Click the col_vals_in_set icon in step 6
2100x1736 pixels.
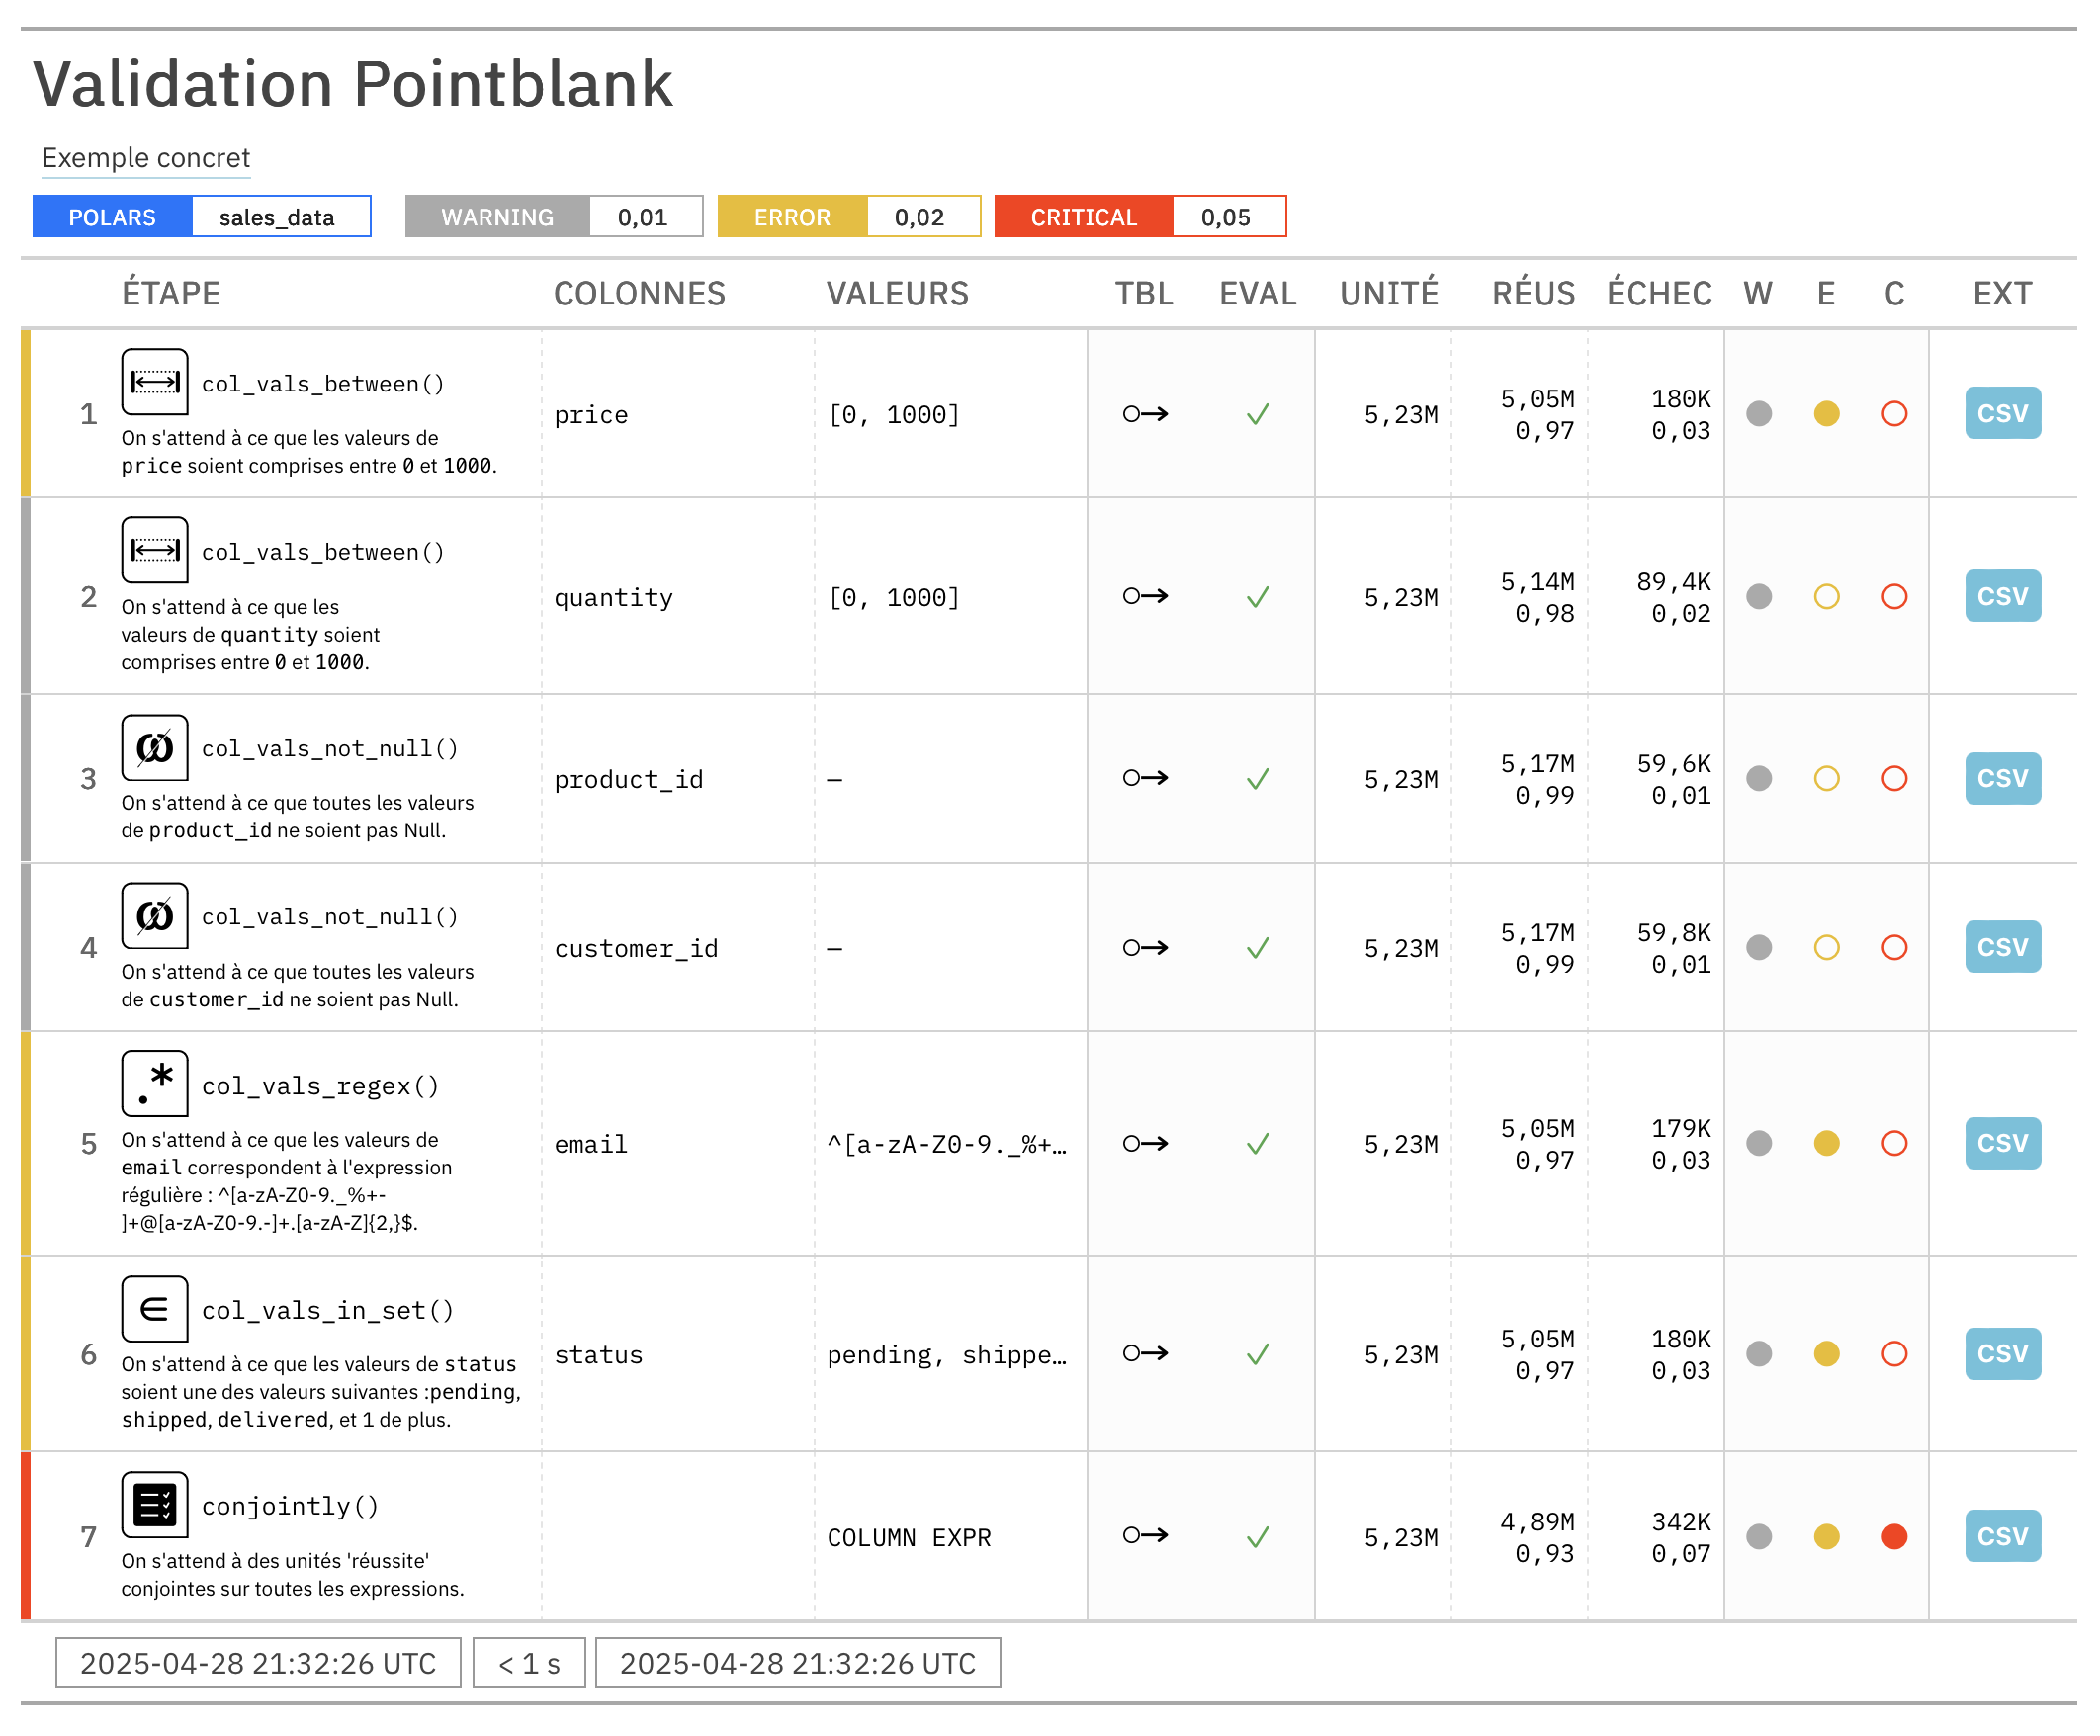[x=155, y=1309]
